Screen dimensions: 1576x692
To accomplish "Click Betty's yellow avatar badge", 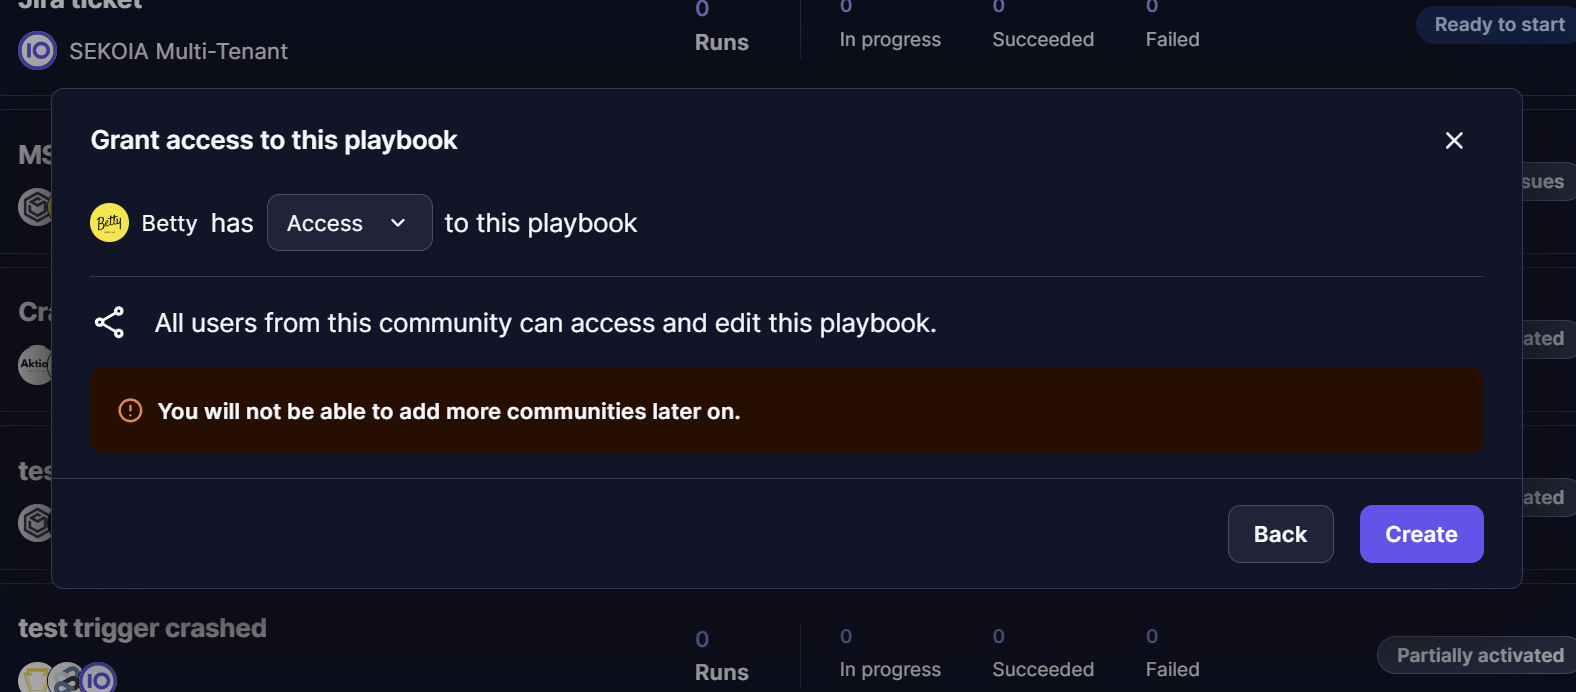I will point(109,222).
